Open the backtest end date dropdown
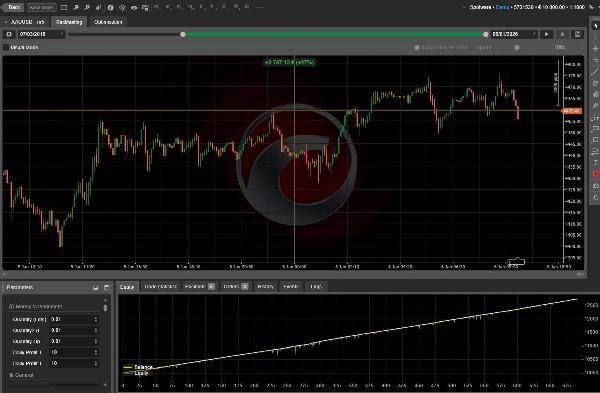The height and width of the screenshot is (393, 600). pos(514,34)
